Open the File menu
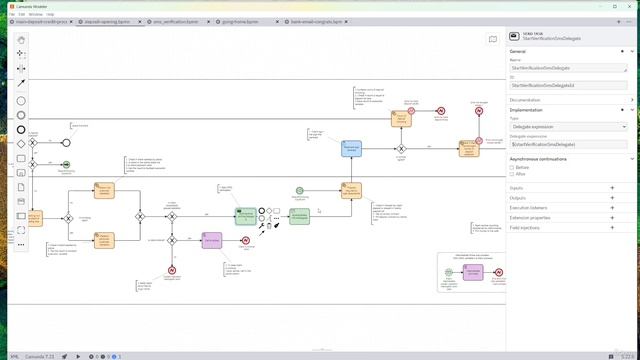The height and width of the screenshot is (360, 640). point(12,14)
